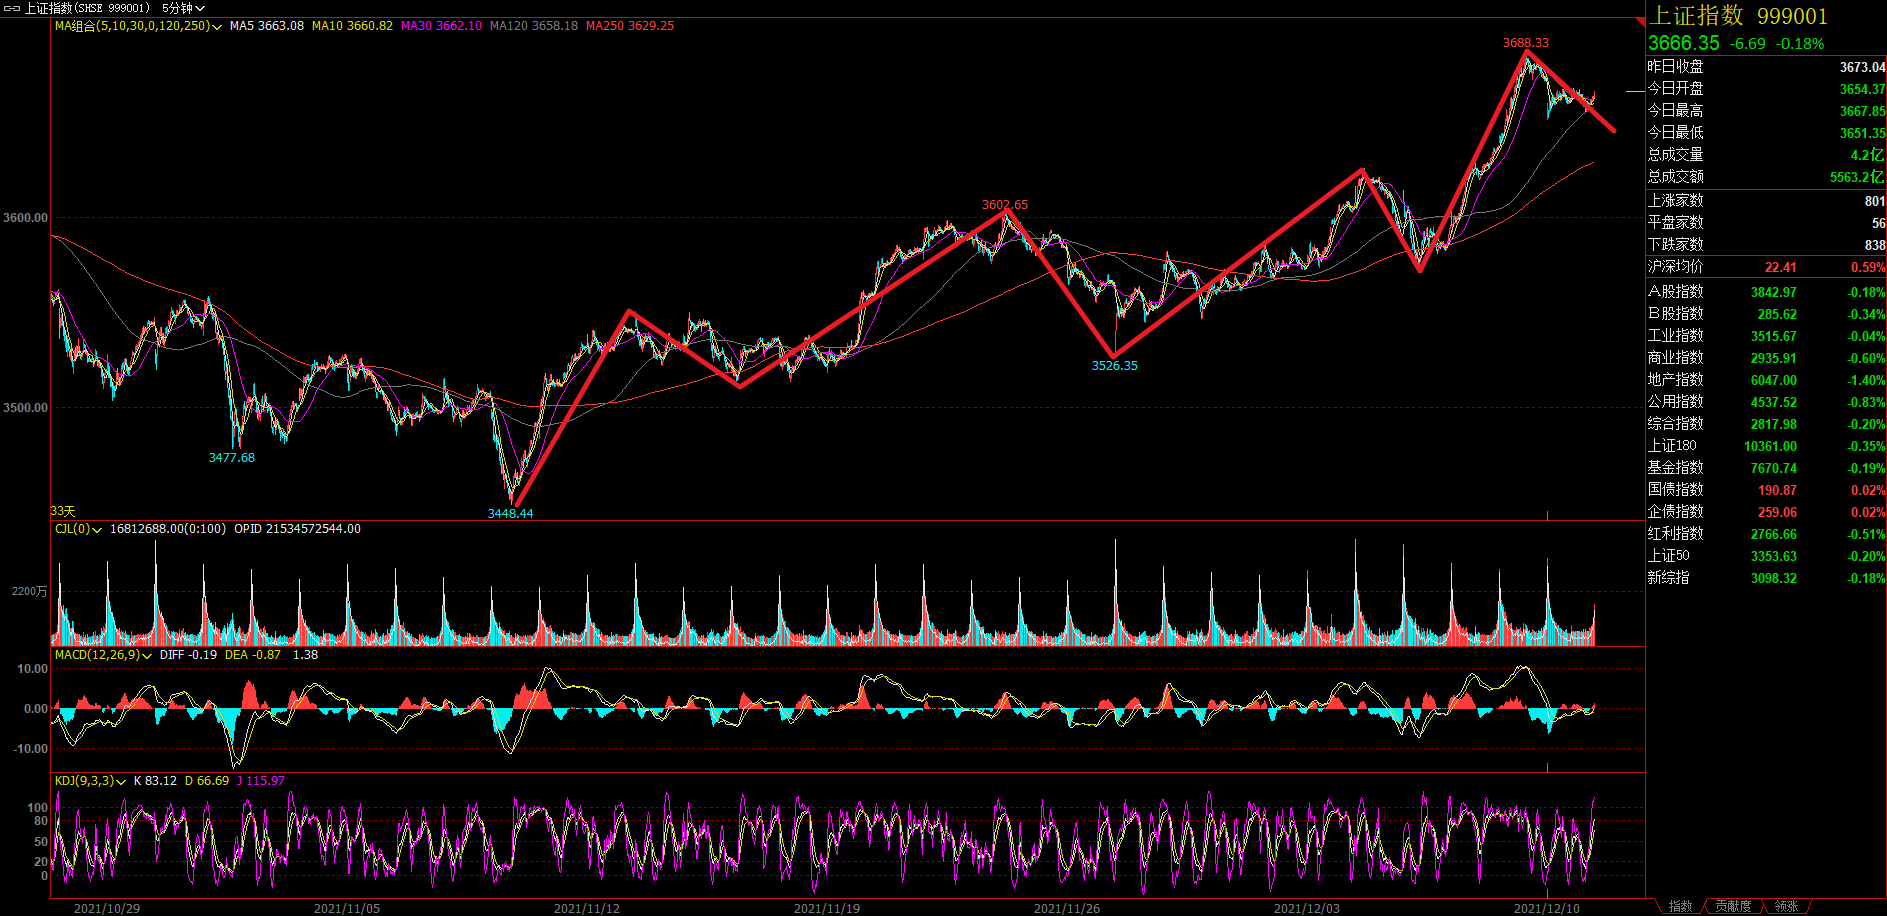Click the link icon beside 上证指数 title
The width and height of the screenshot is (1887, 916).
(x=12, y=8)
